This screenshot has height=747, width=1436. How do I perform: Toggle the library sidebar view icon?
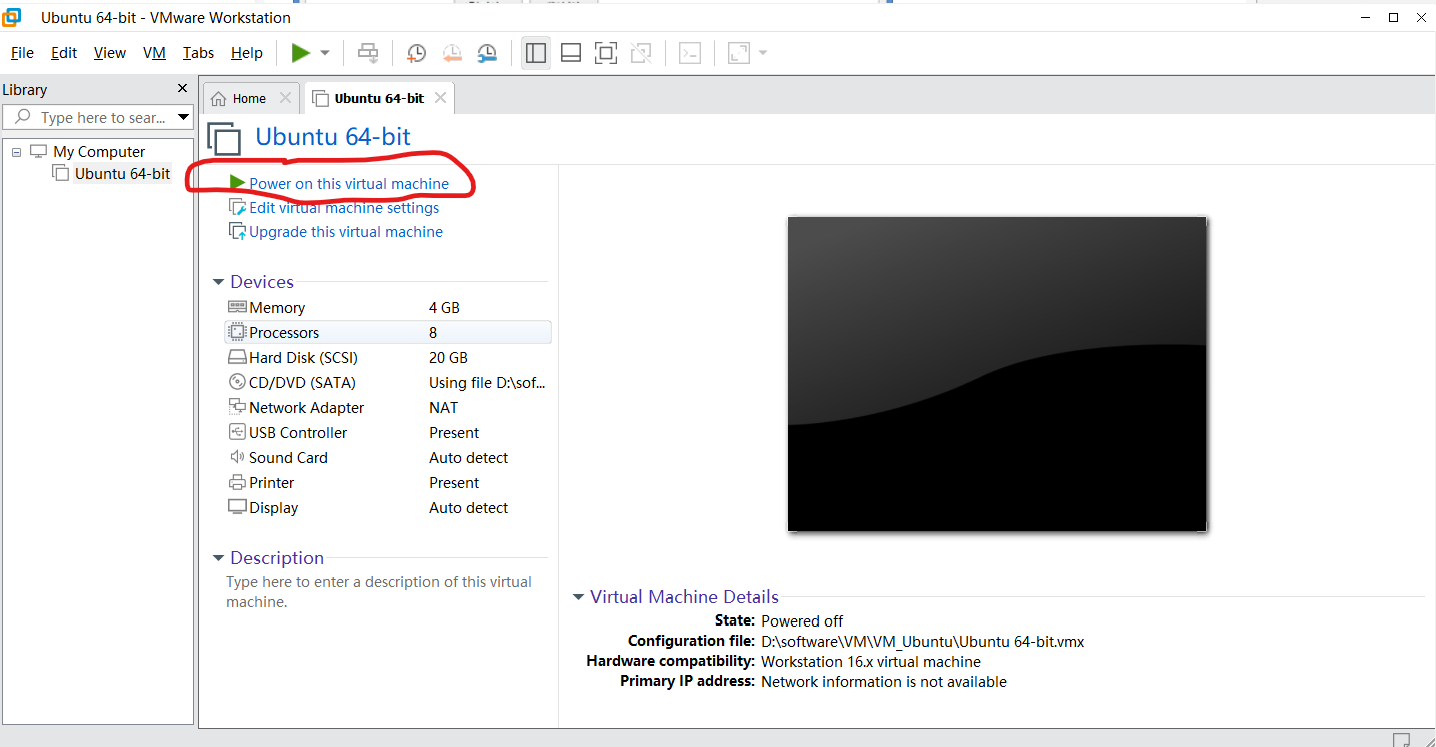click(x=536, y=53)
